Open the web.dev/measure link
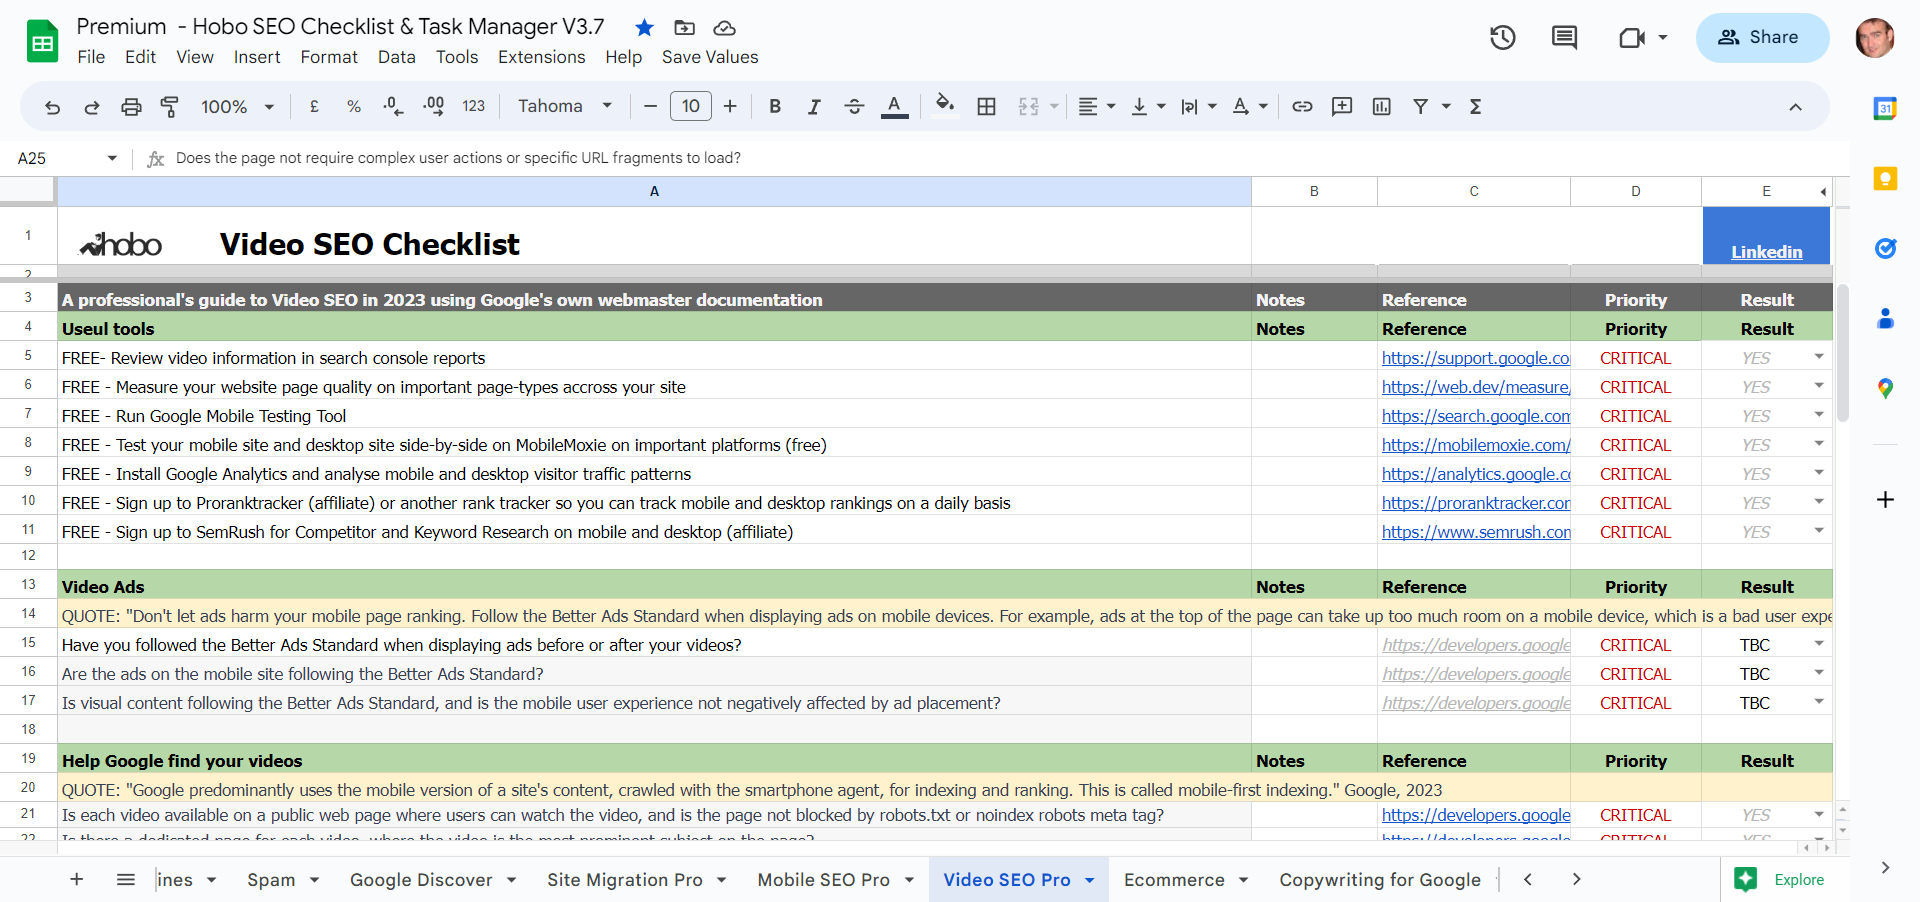The image size is (1920, 902). 1476,387
